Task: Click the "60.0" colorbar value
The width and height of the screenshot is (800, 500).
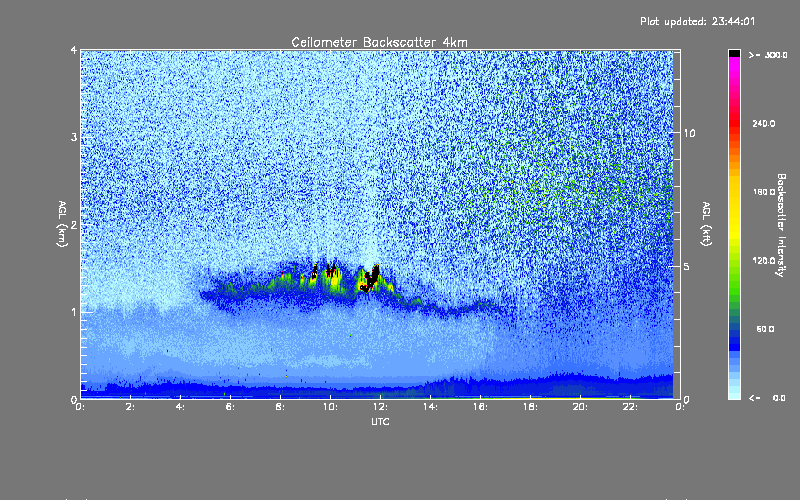Action: tap(765, 329)
